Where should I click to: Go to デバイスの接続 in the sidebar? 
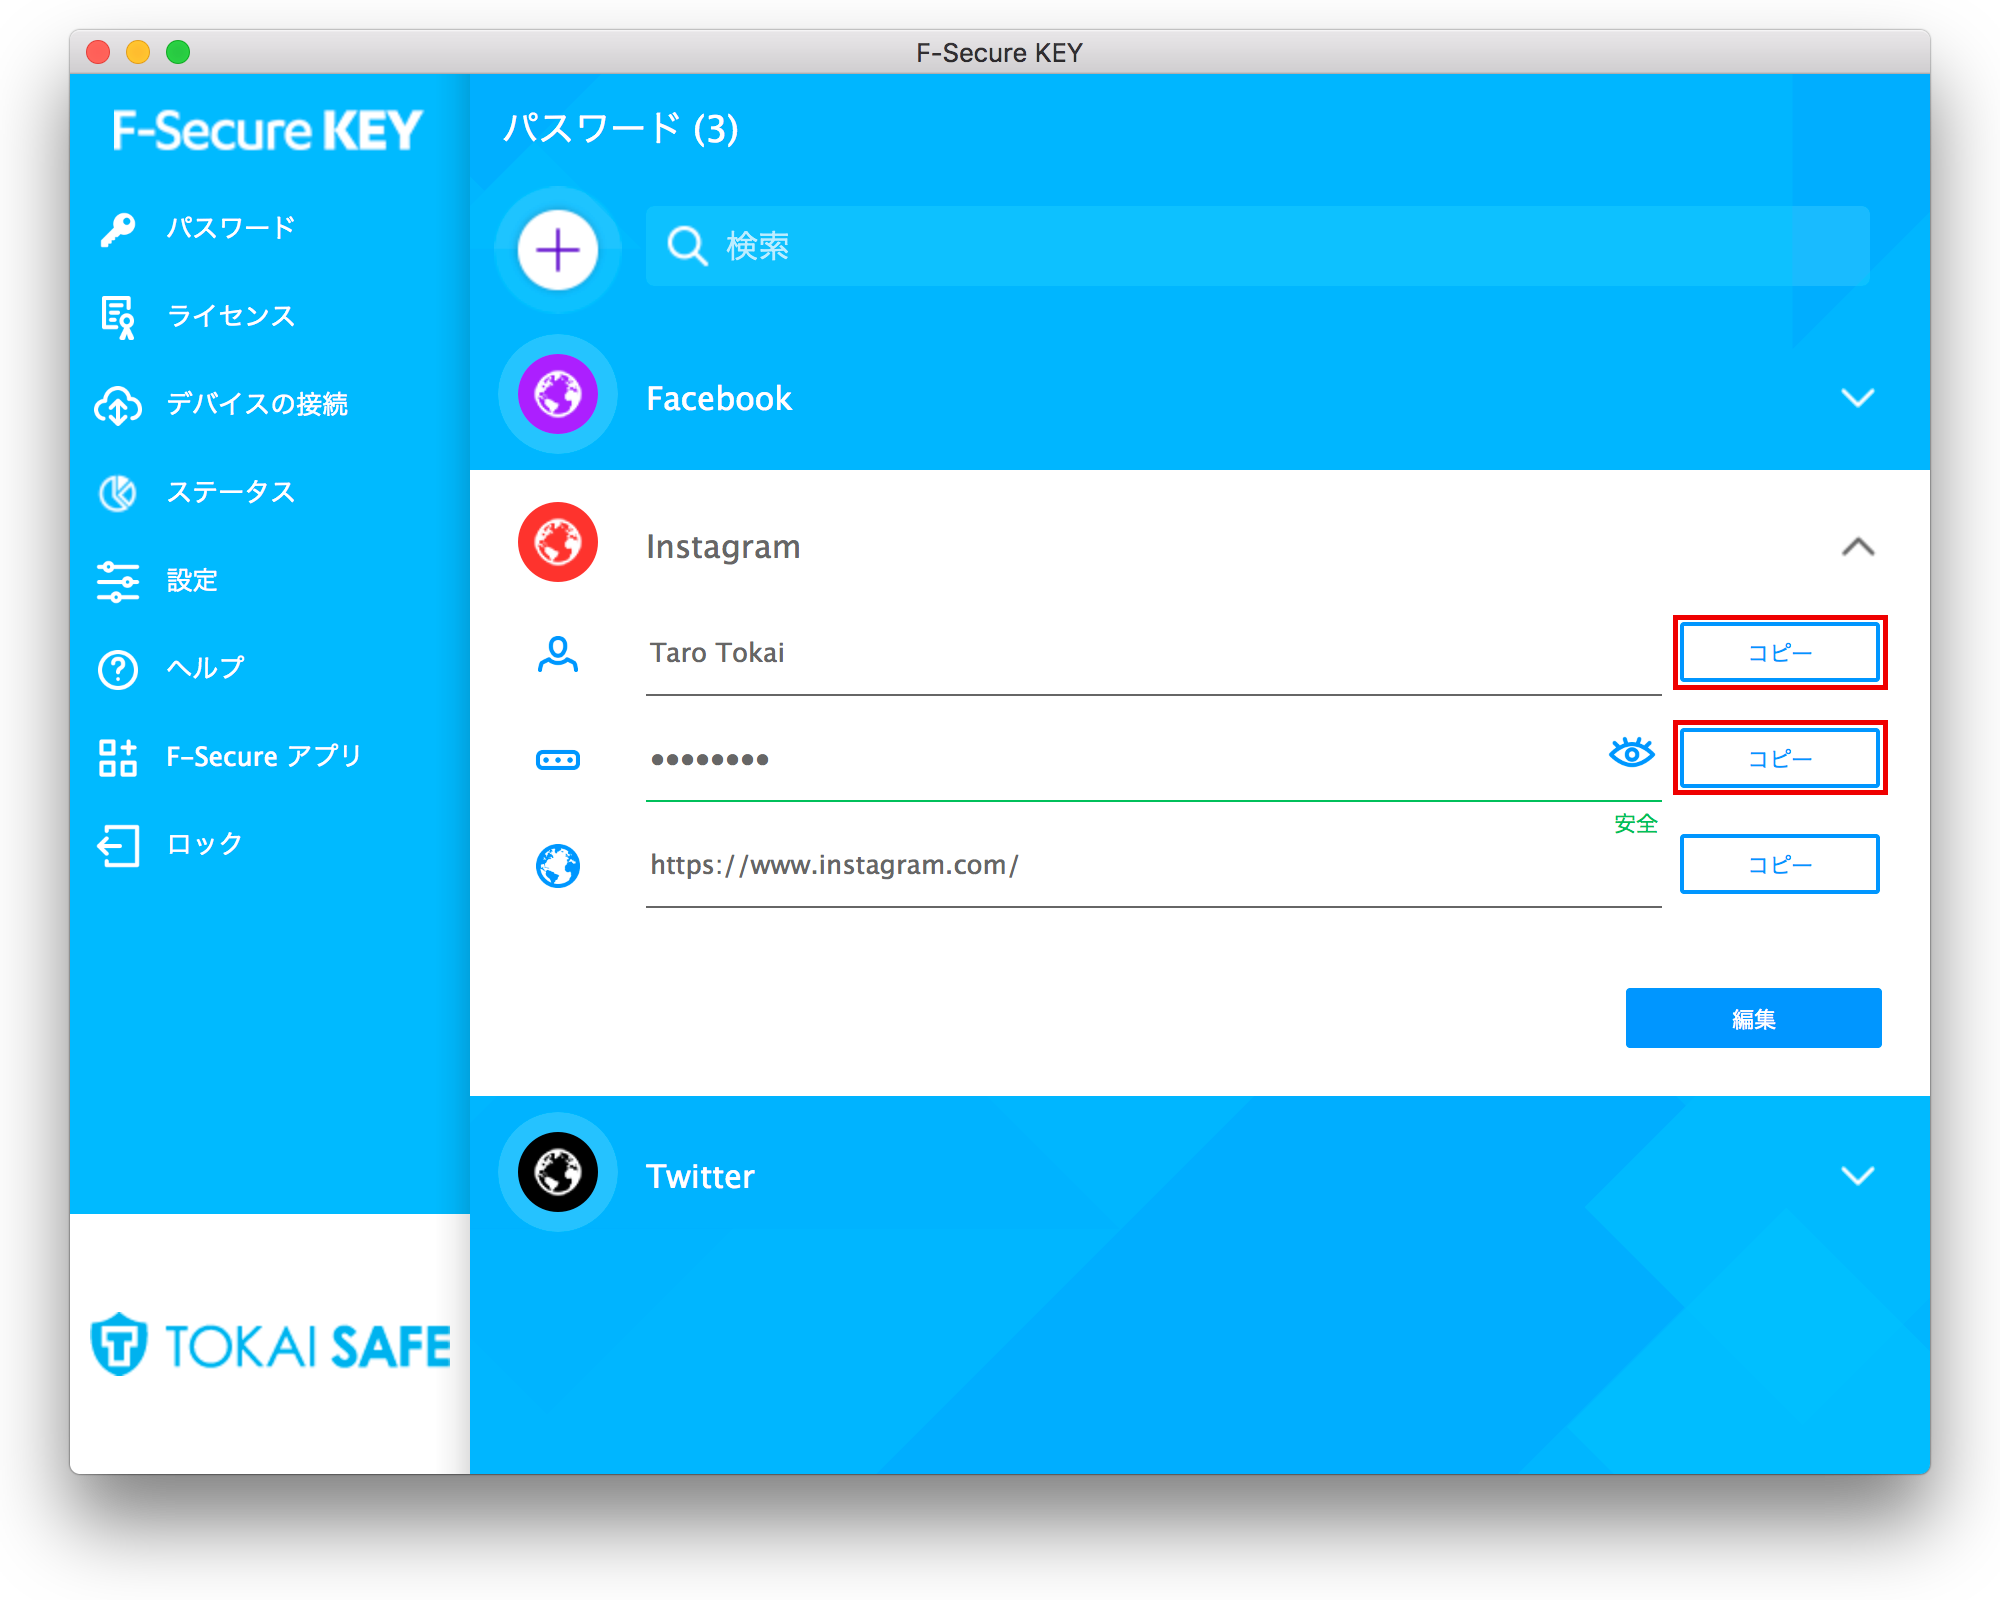click(257, 404)
